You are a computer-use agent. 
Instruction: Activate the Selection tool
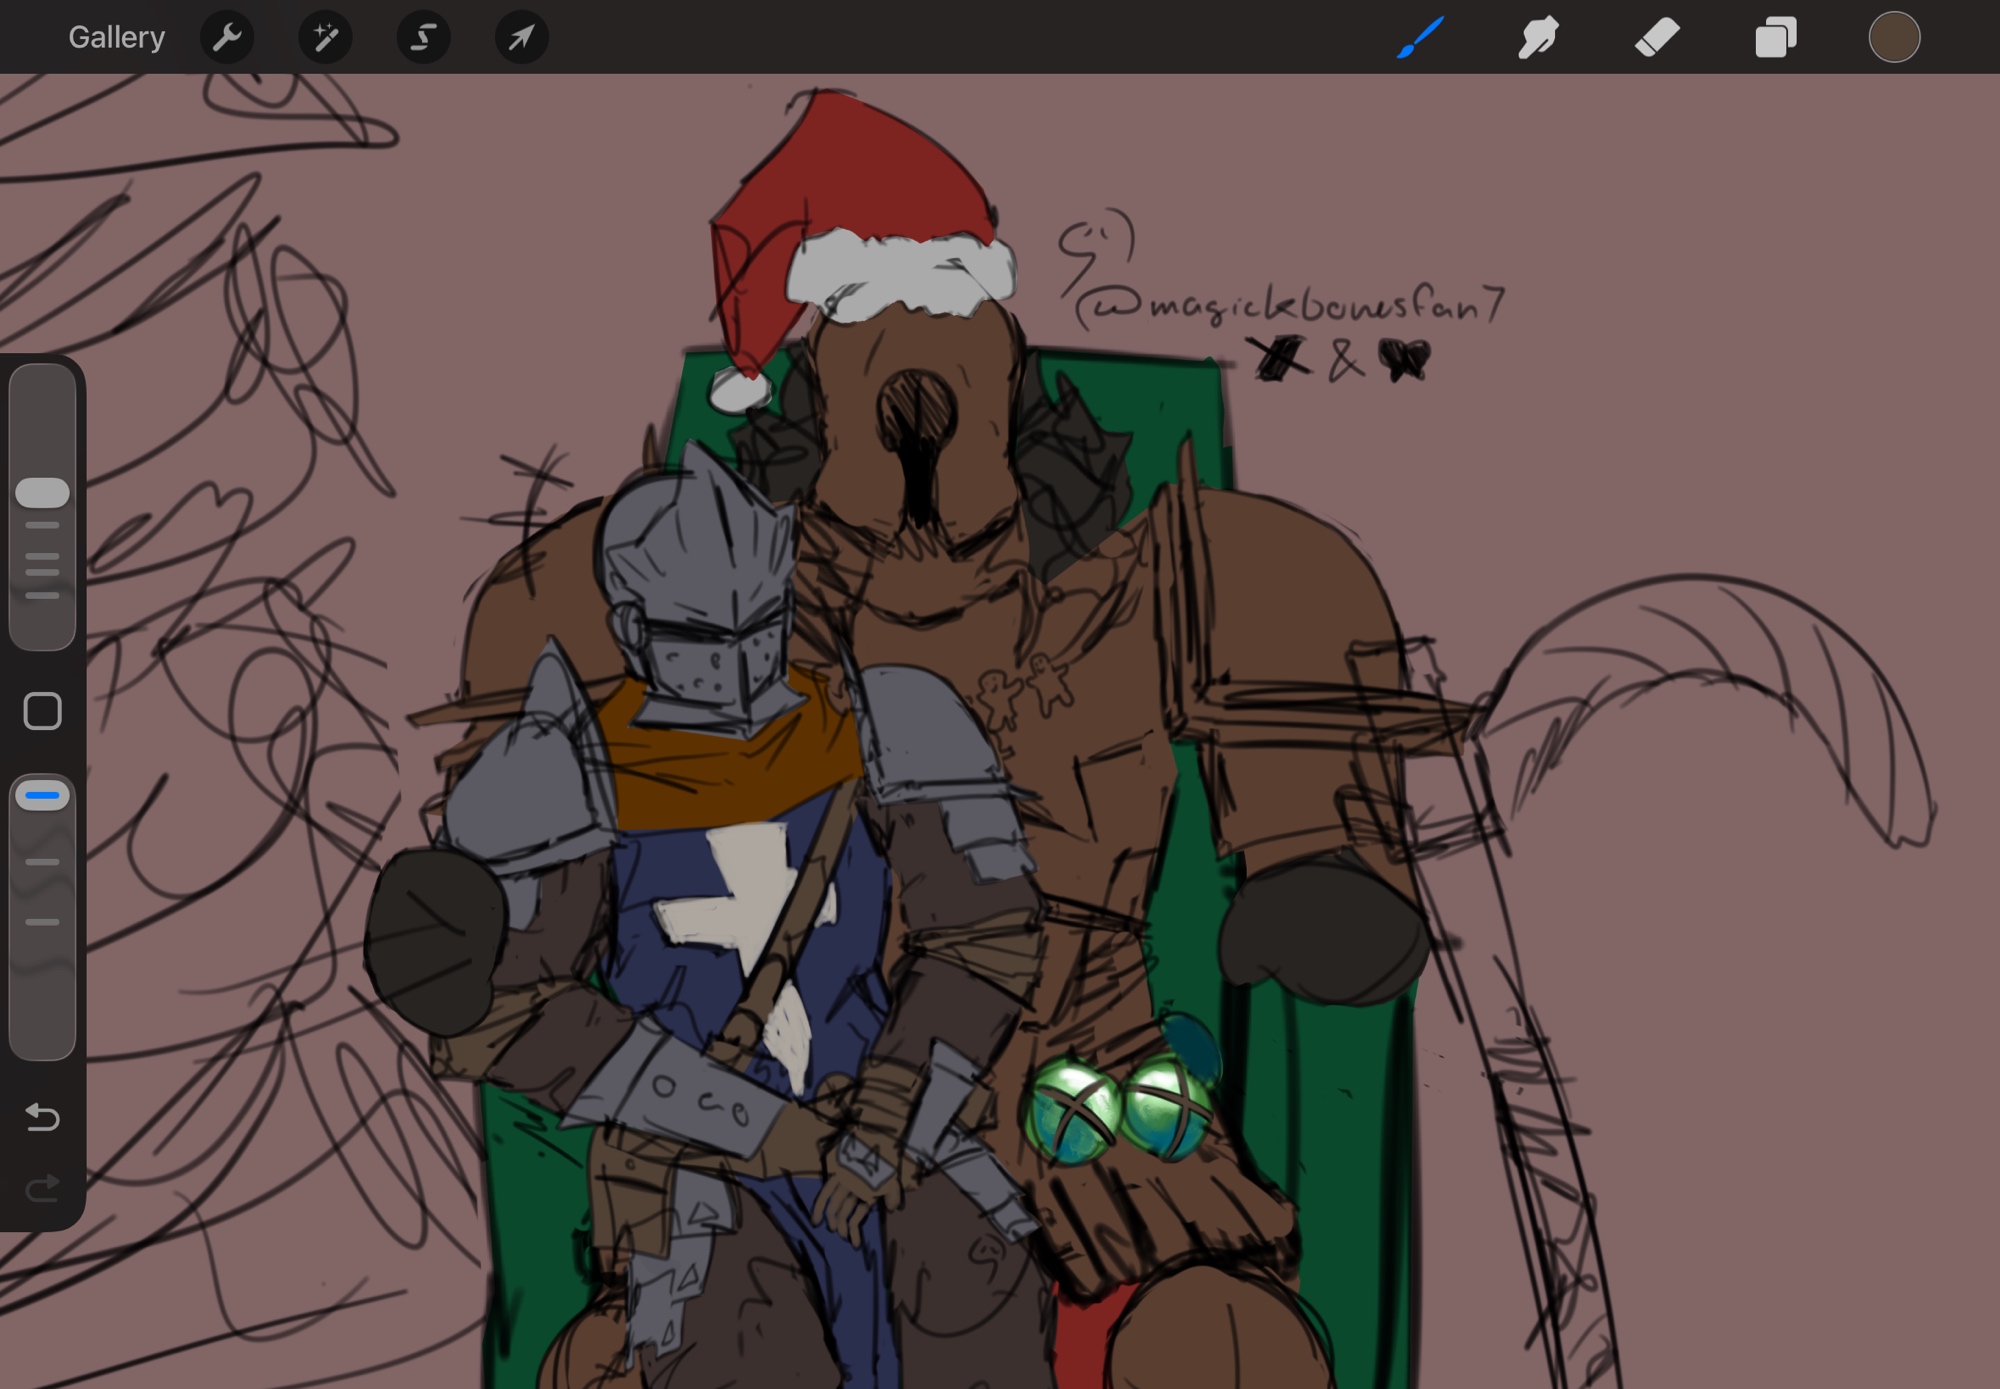tap(423, 38)
